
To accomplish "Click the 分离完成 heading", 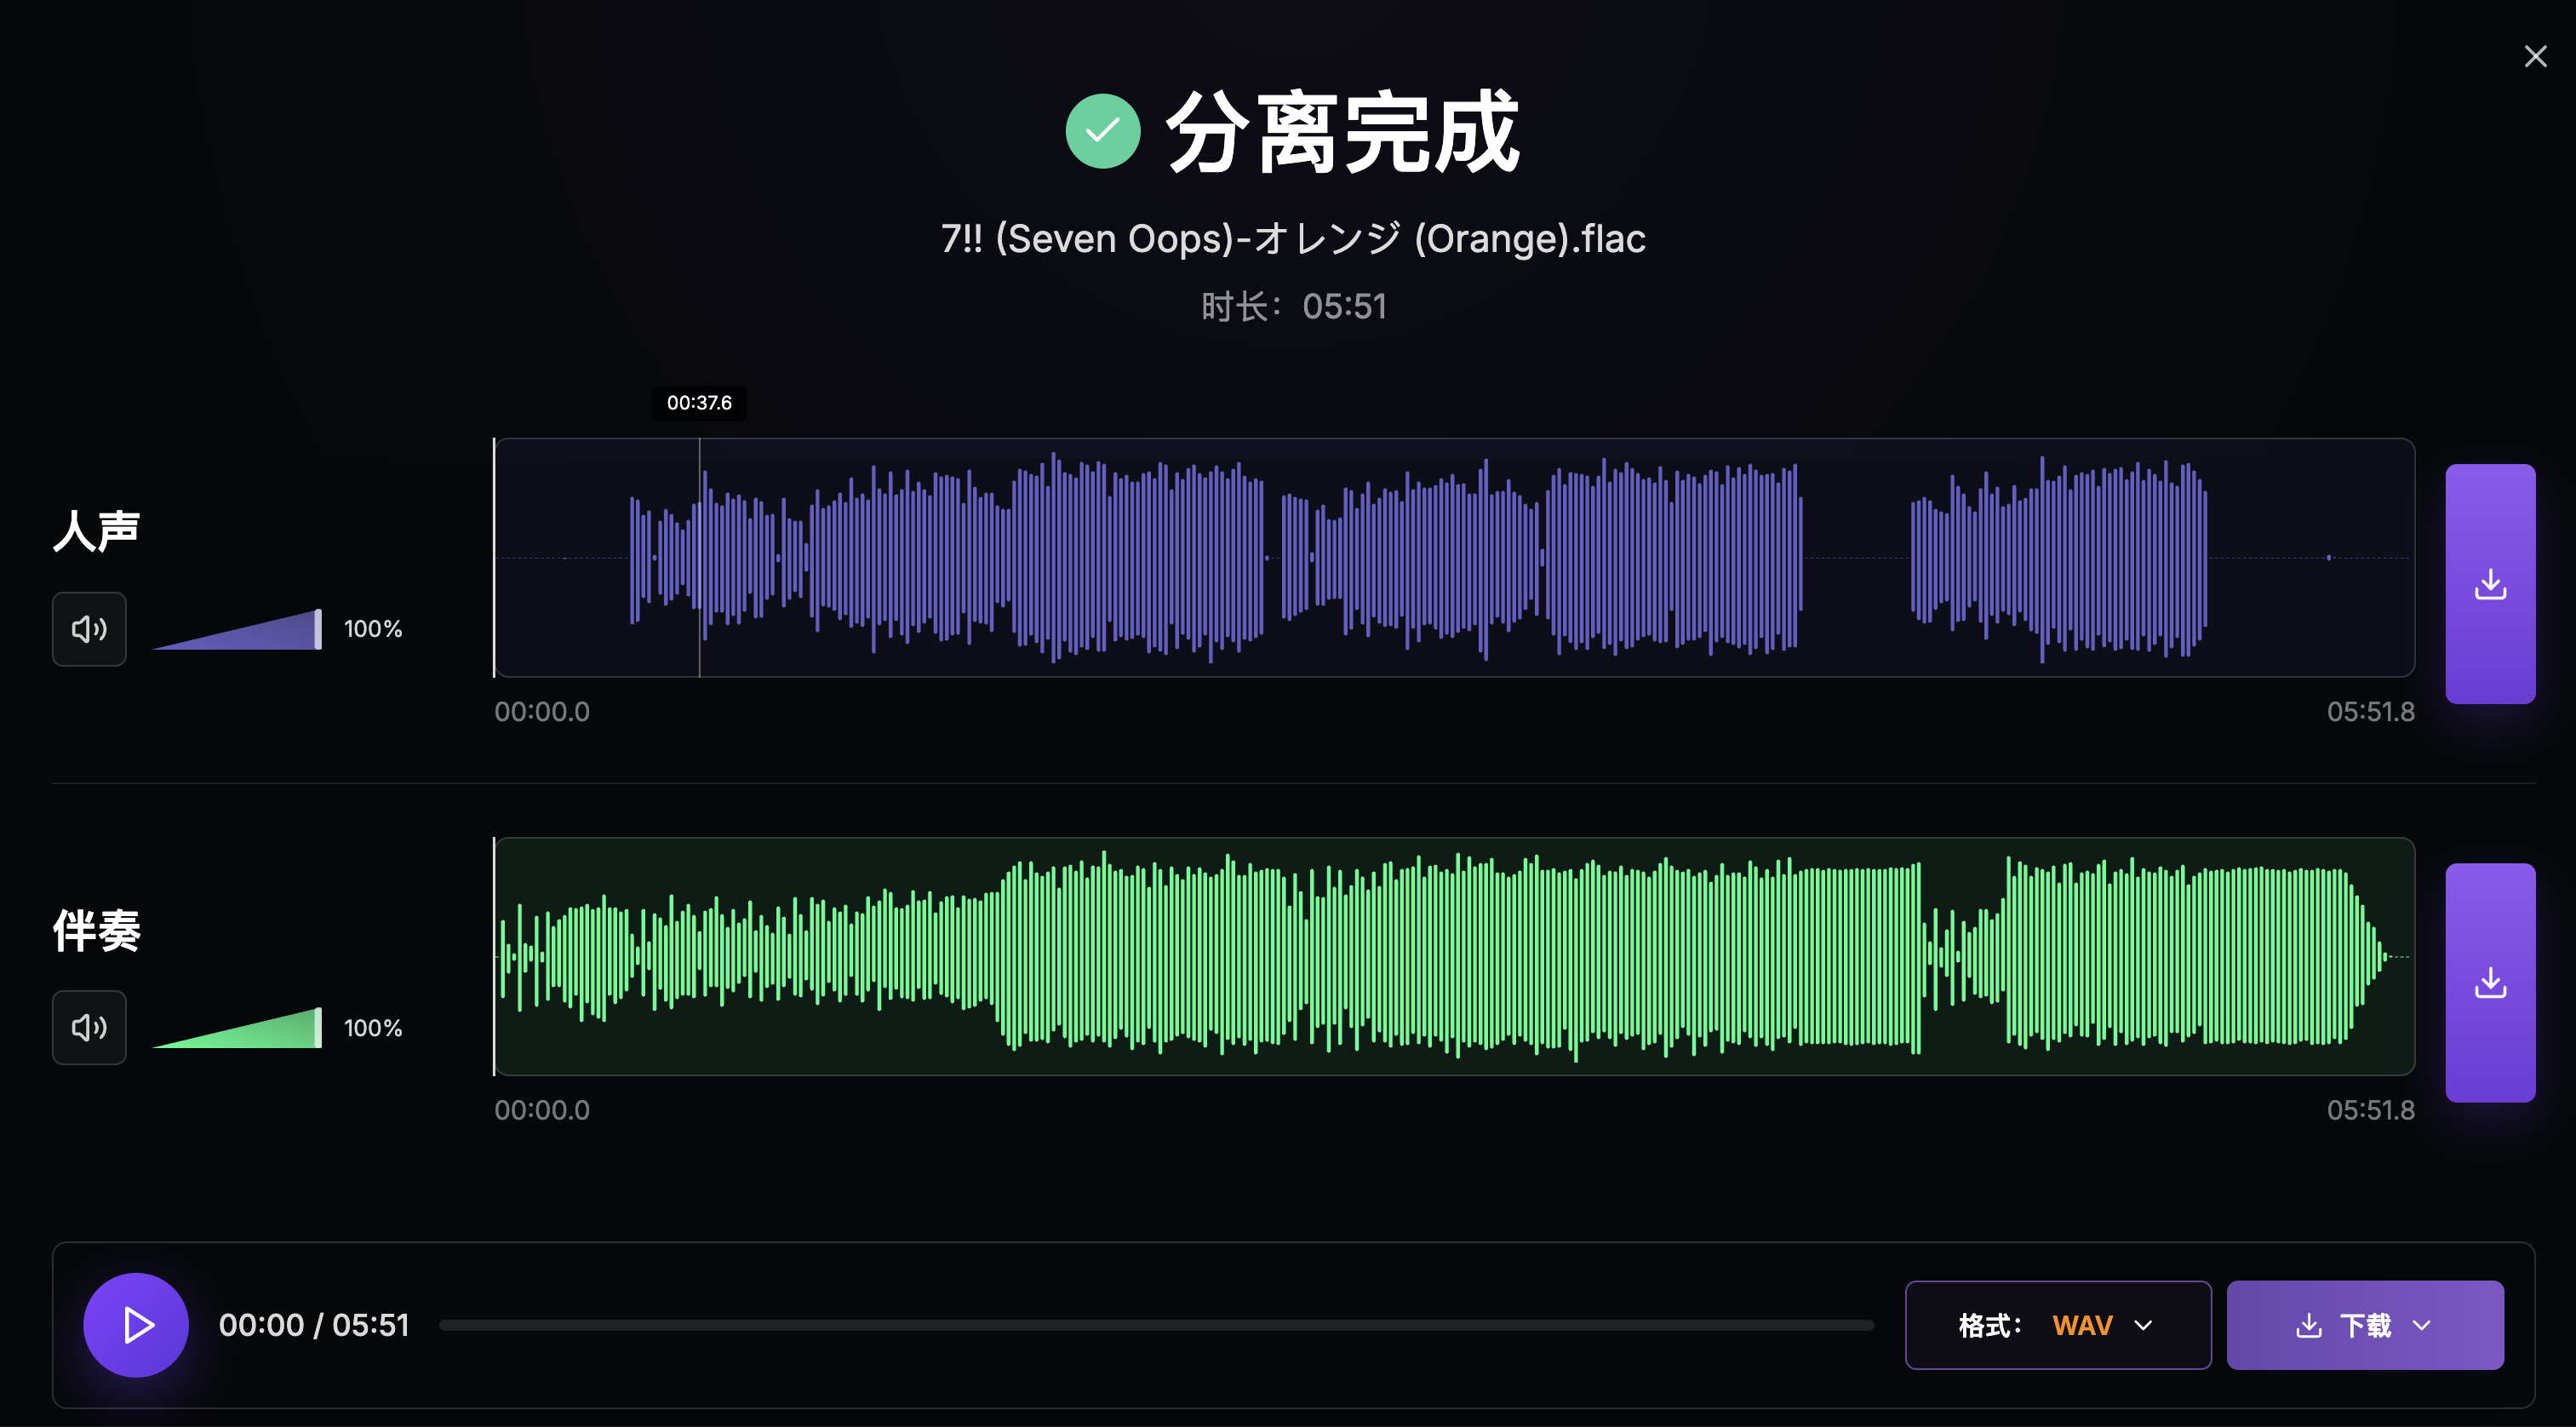I will tap(1342, 132).
